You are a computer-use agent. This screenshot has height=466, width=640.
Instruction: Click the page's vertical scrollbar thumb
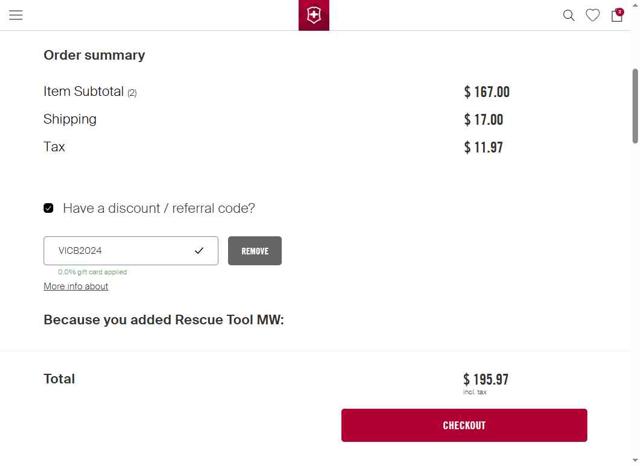635,105
